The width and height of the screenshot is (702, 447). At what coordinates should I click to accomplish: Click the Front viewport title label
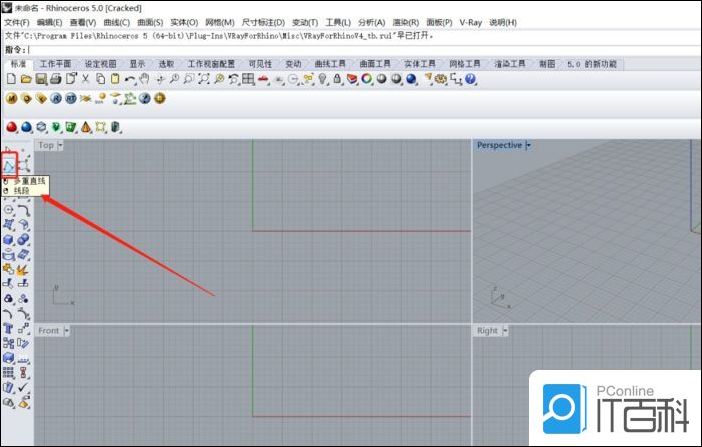(x=48, y=331)
